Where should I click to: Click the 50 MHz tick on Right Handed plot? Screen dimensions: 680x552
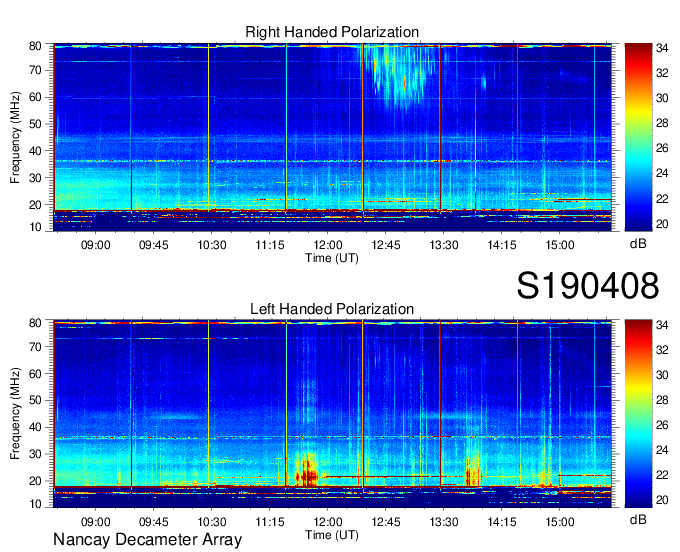coord(35,124)
